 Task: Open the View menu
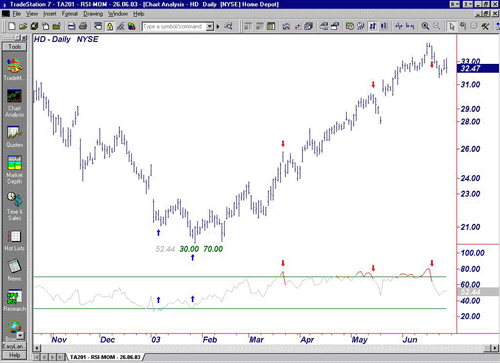[32, 14]
